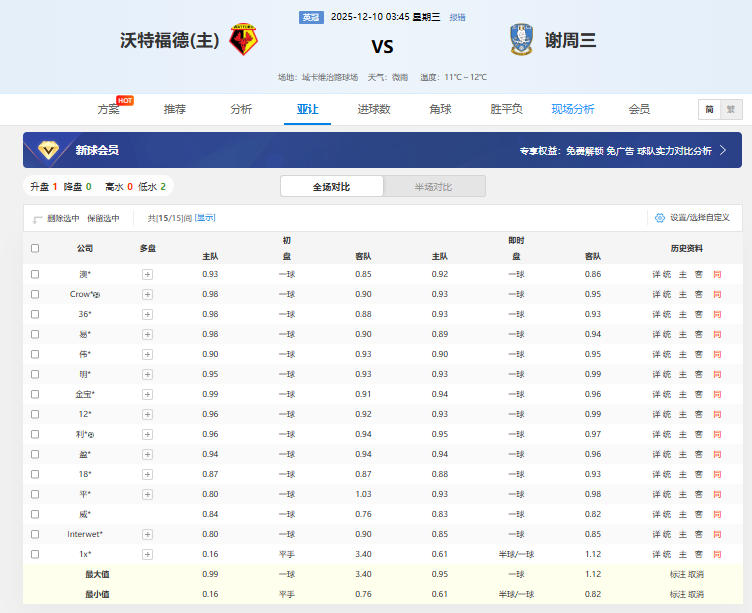Click the red 同 icon in the 澳* row
This screenshot has height=613, width=752.
(x=717, y=274)
